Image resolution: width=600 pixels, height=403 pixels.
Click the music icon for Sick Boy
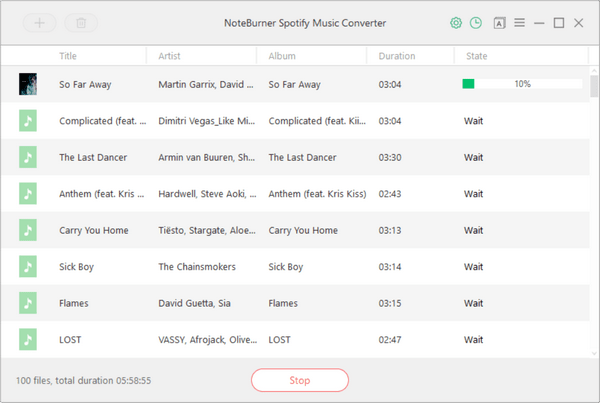tap(28, 266)
